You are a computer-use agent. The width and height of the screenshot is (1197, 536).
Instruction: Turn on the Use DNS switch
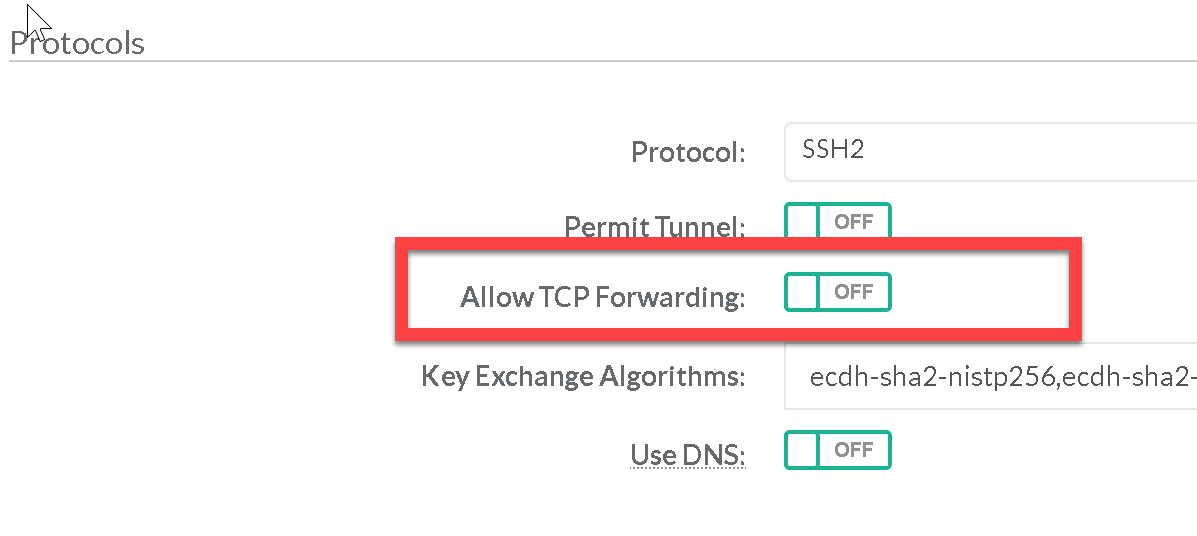(837, 450)
